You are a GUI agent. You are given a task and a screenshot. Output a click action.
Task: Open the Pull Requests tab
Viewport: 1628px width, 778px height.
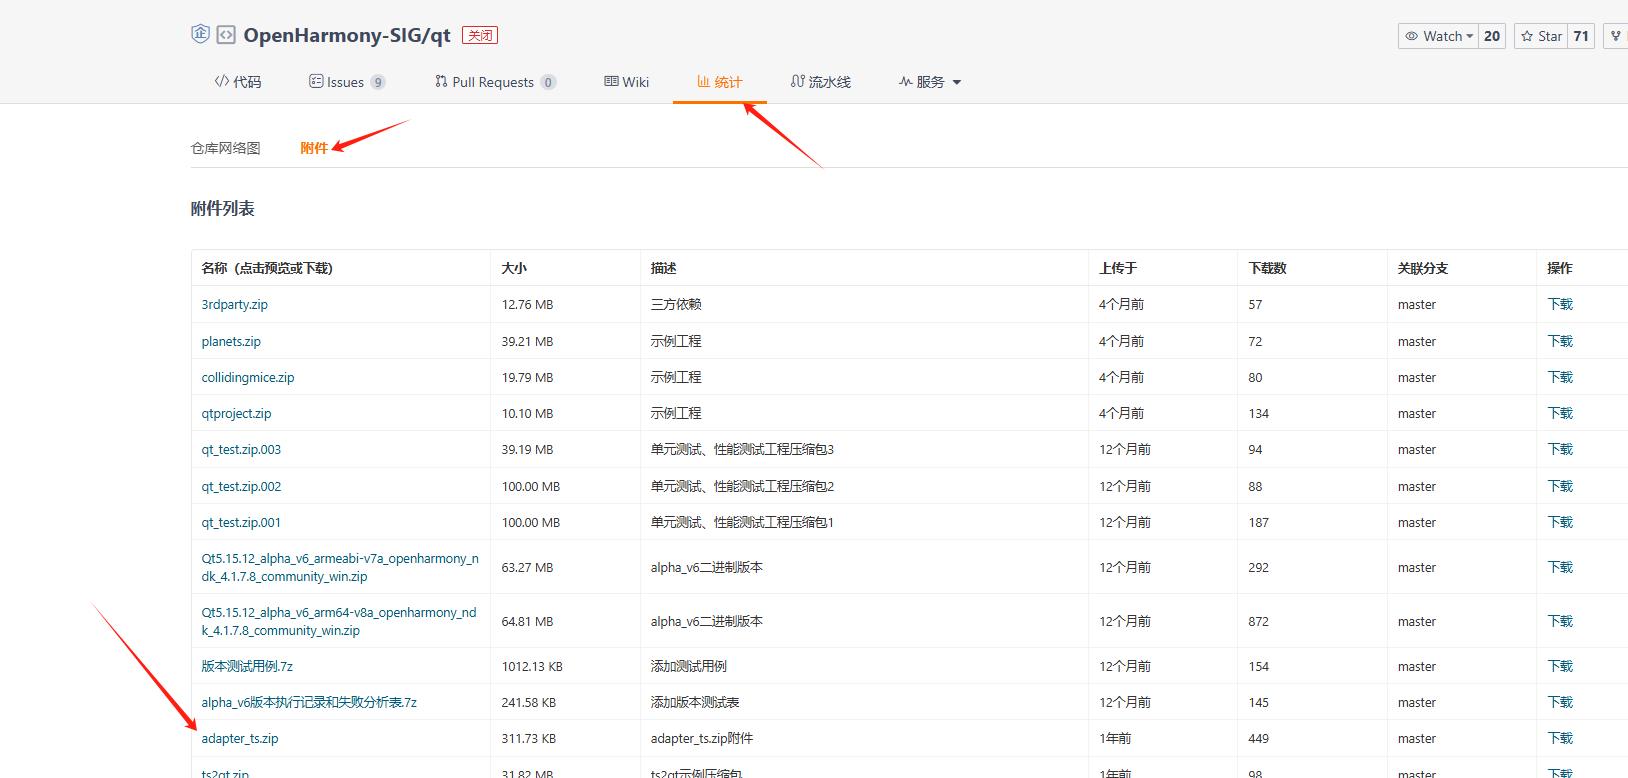(495, 82)
